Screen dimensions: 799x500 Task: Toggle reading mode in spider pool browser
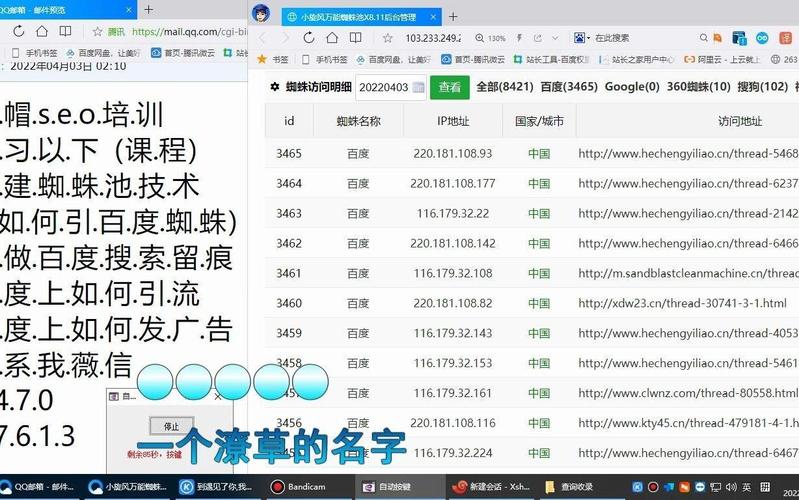(x=356, y=38)
